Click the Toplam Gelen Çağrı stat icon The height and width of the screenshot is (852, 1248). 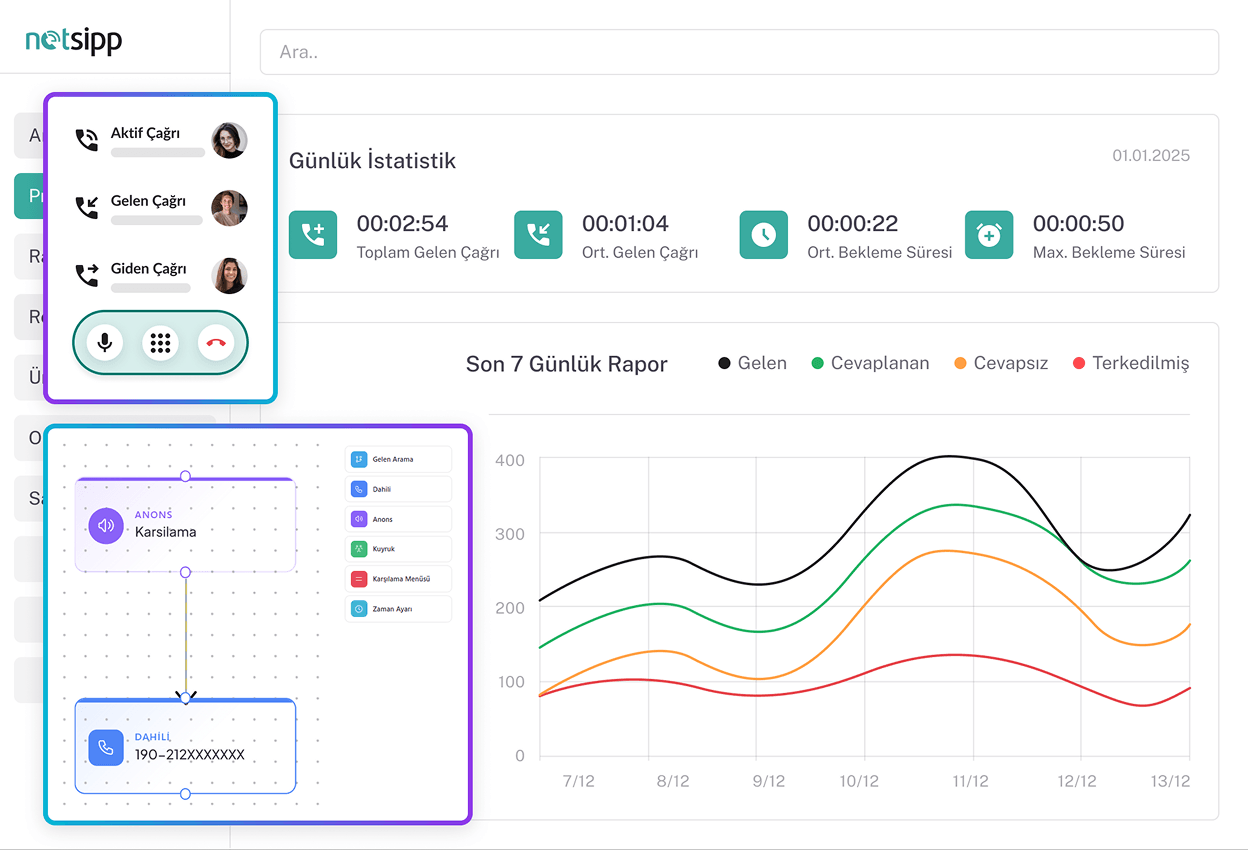pyautogui.click(x=313, y=235)
